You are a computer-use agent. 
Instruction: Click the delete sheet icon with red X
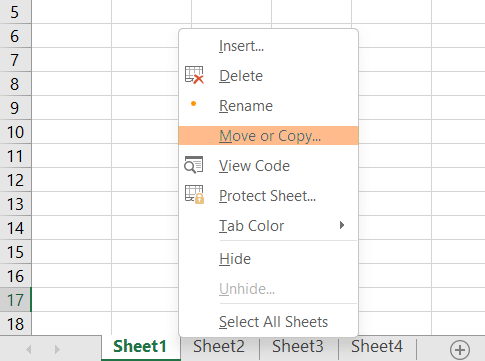[x=194, y=75]
